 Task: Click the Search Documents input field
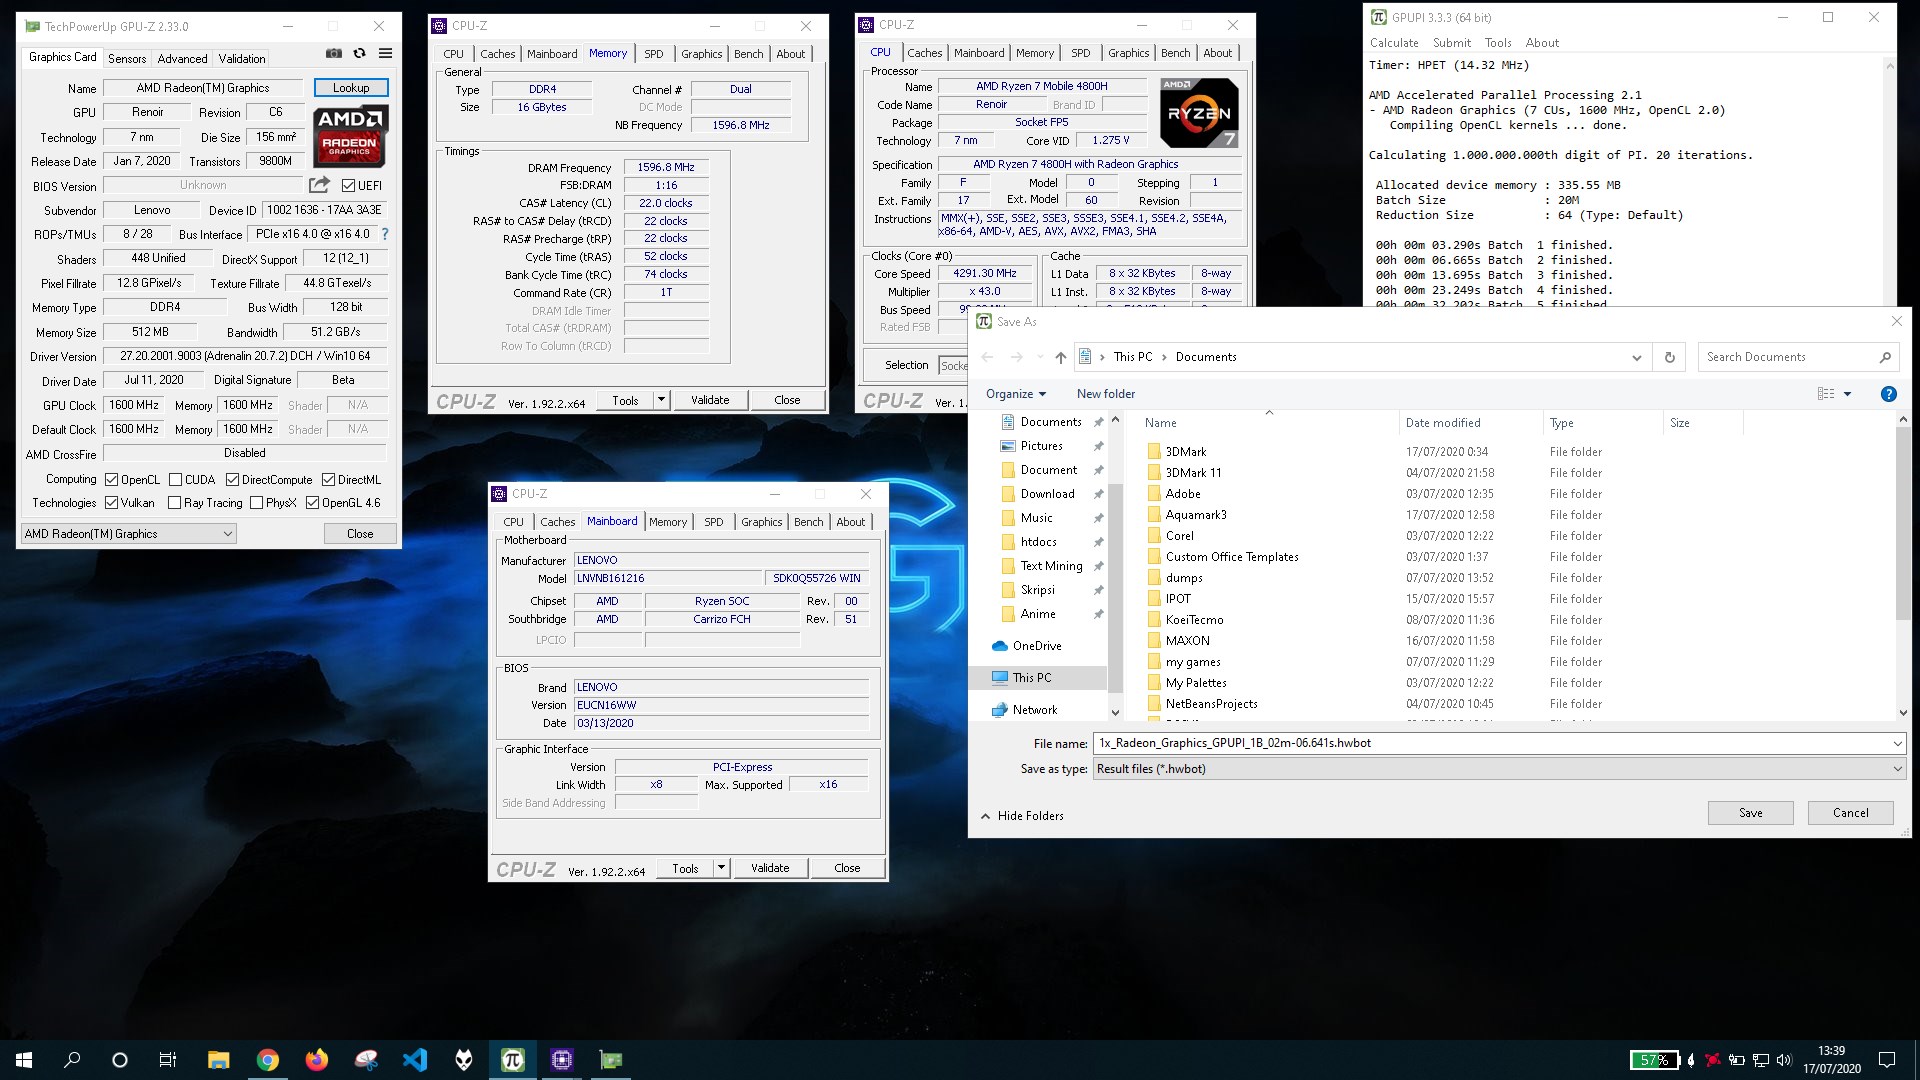(x=1786, y=357)
